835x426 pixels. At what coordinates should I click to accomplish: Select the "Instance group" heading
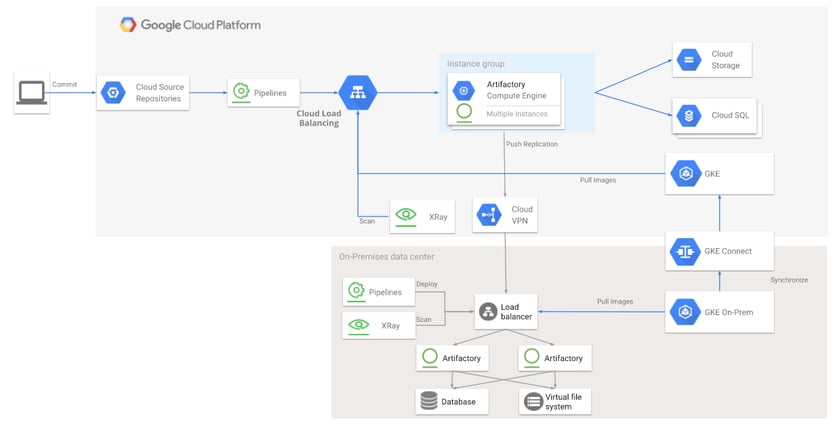pos(475,64)
